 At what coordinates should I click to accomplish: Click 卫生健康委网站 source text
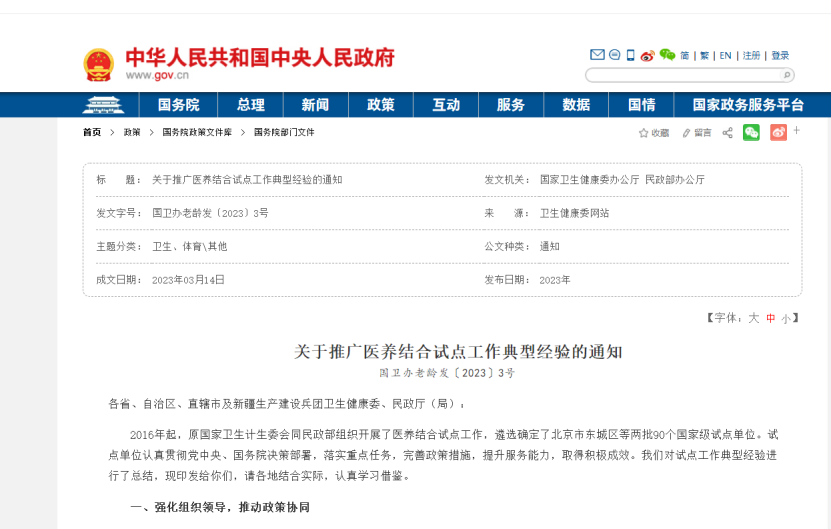(x=574, y=213)
